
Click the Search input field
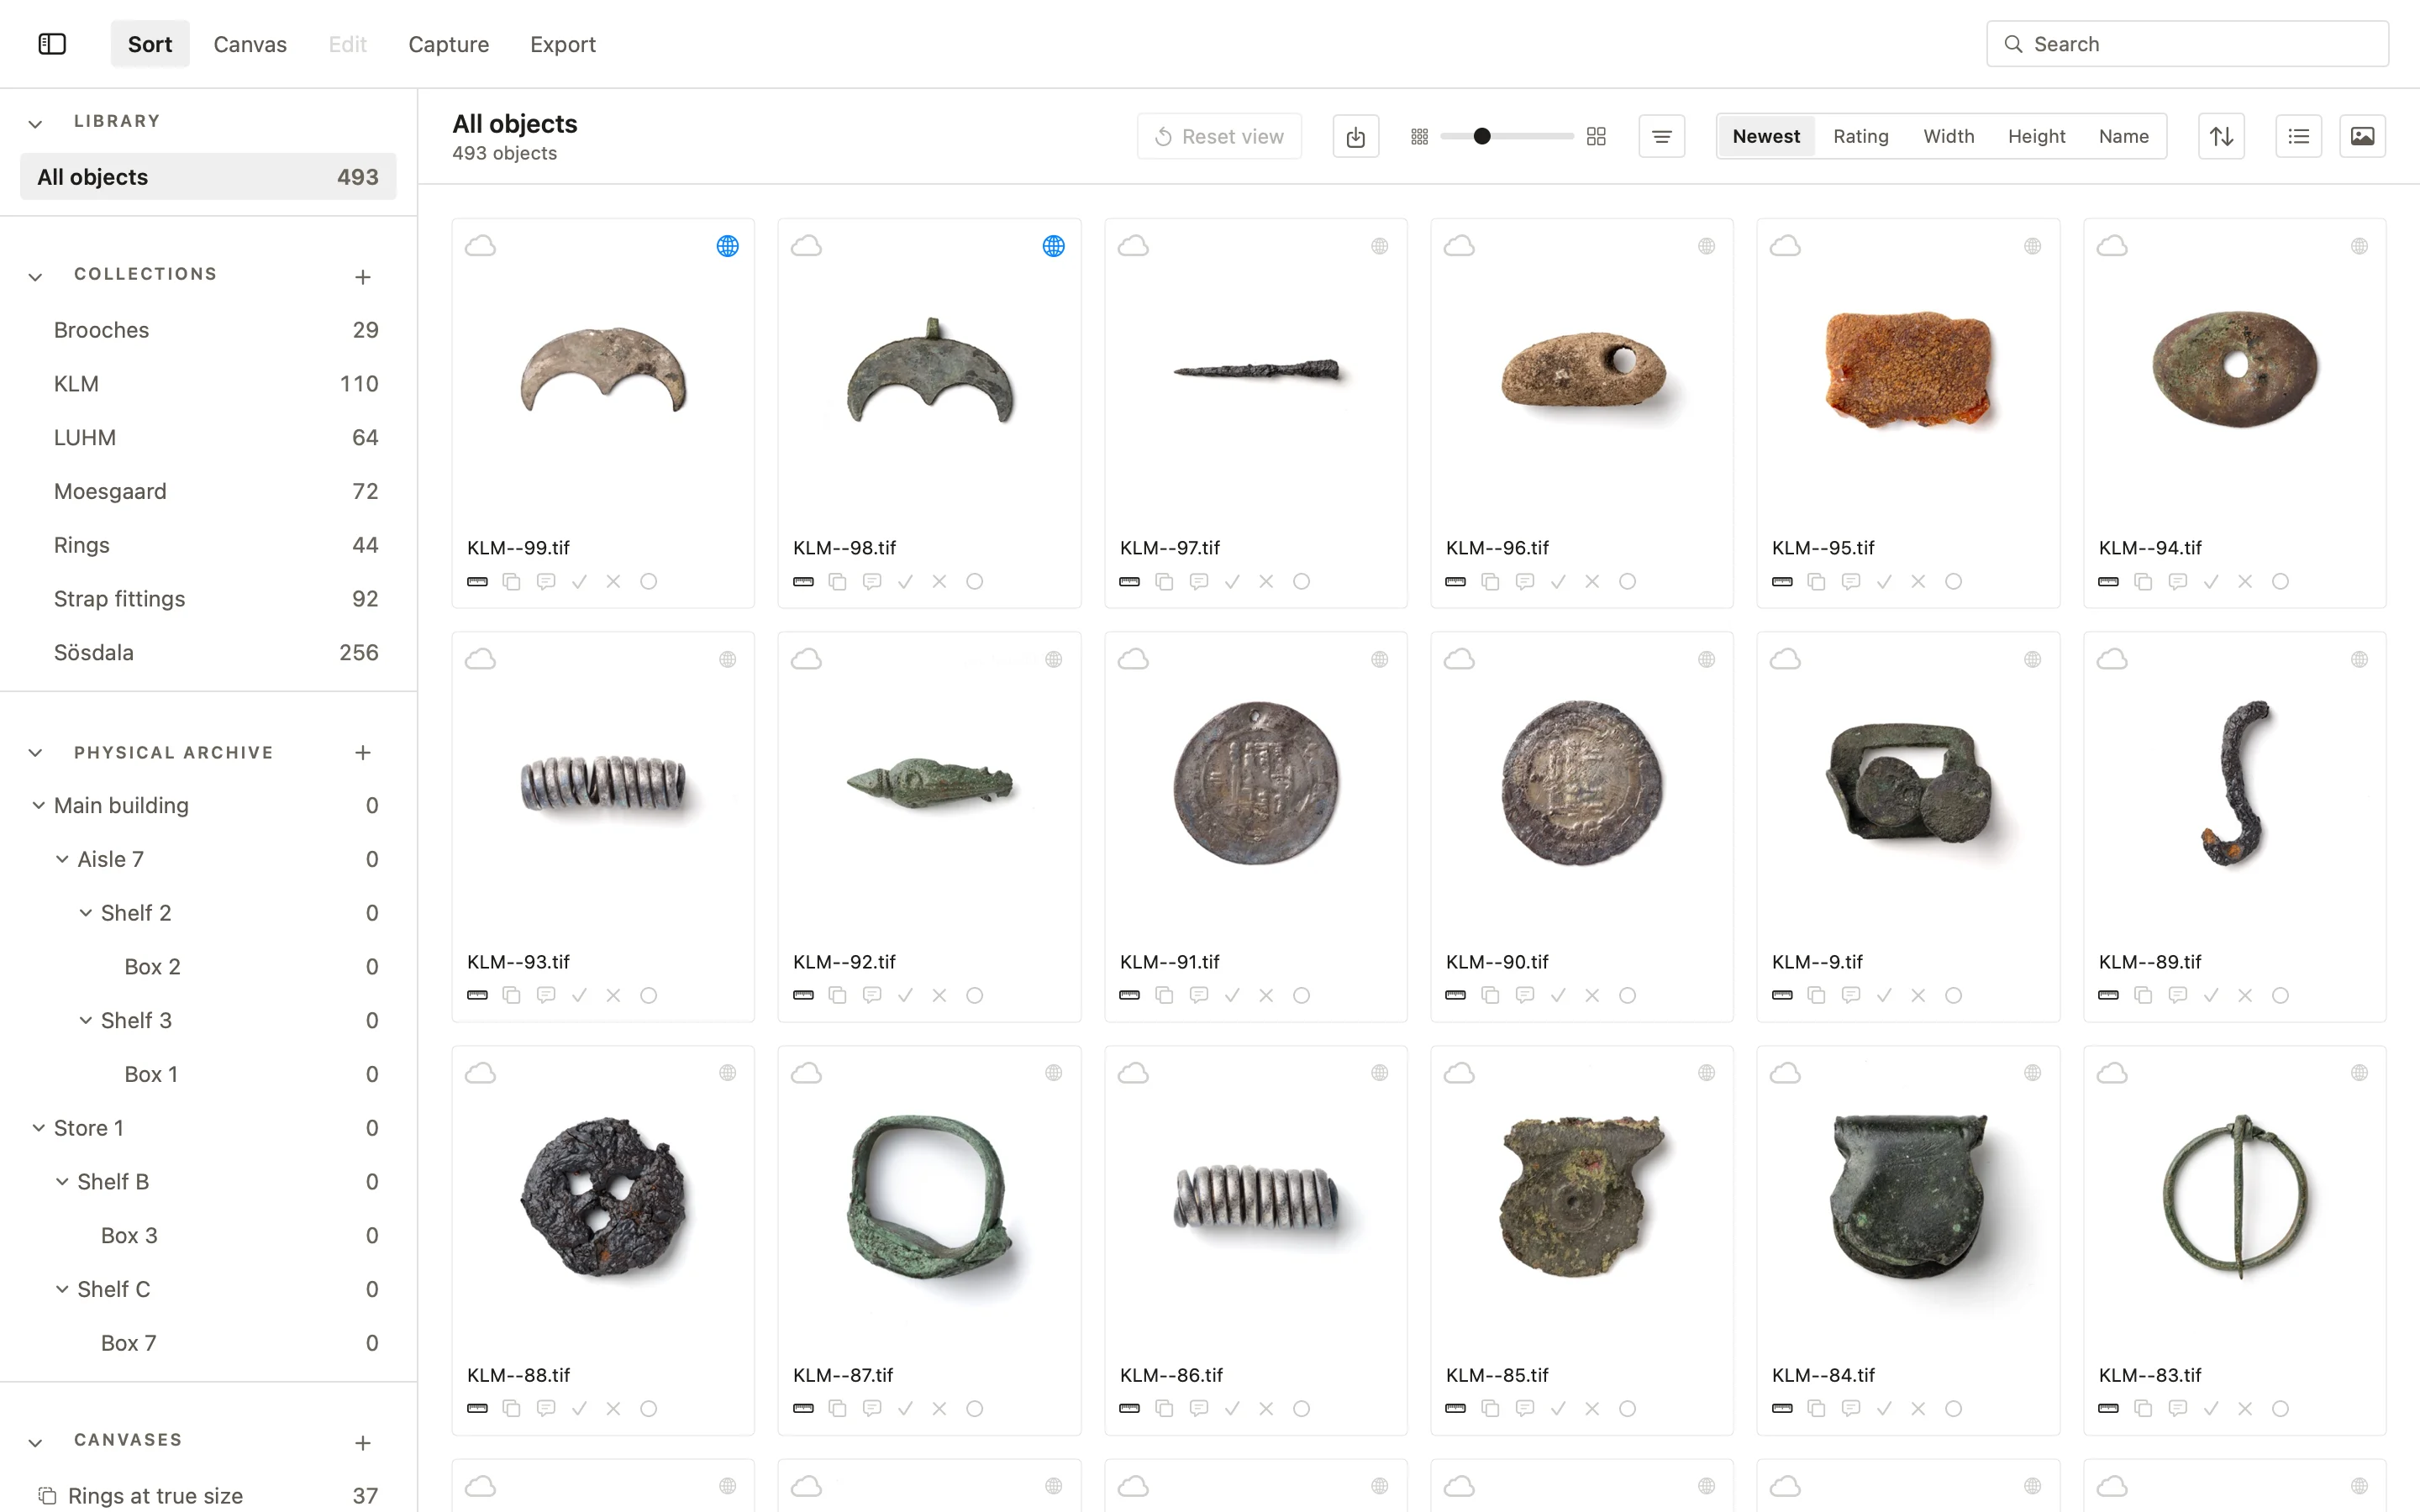pos(2187,44)
